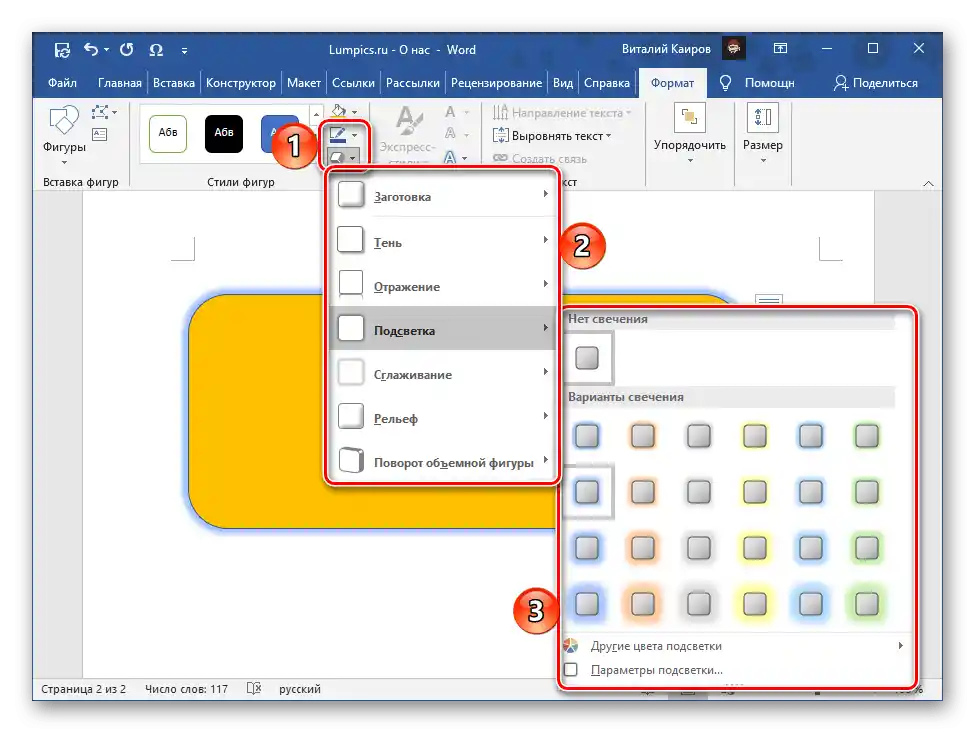Image resolution: width=975 pixels, height=733 pixels.
Task: Apply third-row gray glow variant
Action: [x=699, y=548]
